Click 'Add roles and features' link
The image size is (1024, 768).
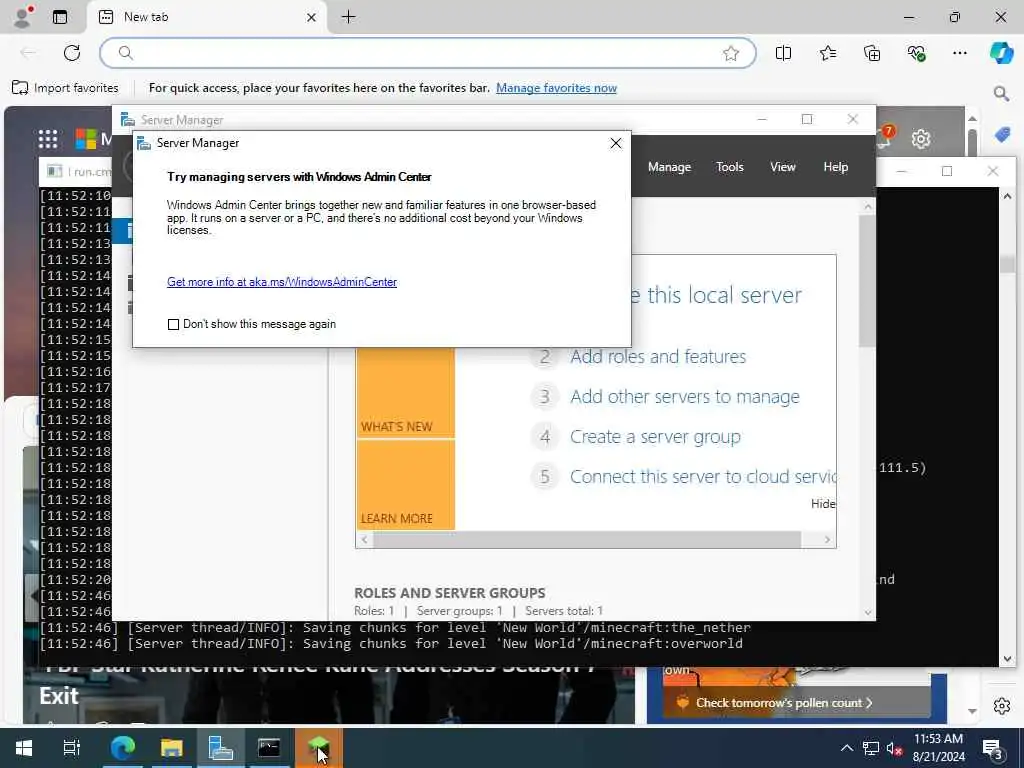click(x=658, y=357)
